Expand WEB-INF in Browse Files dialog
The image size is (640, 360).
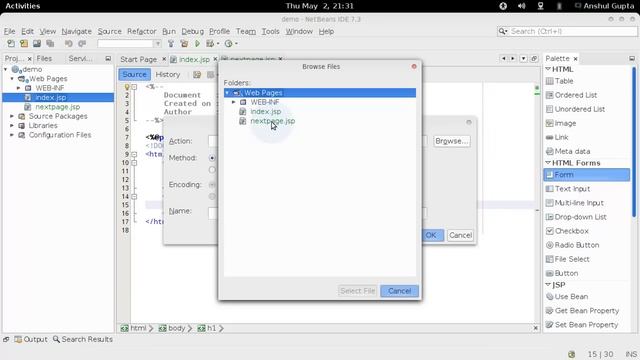point(234,102)
